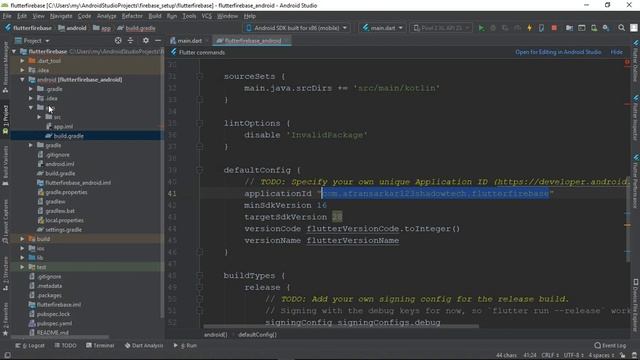This screenshot has width=640, height=360.
Task: Click the Project tree horizontal scrollbar
Action: point(61,337)
